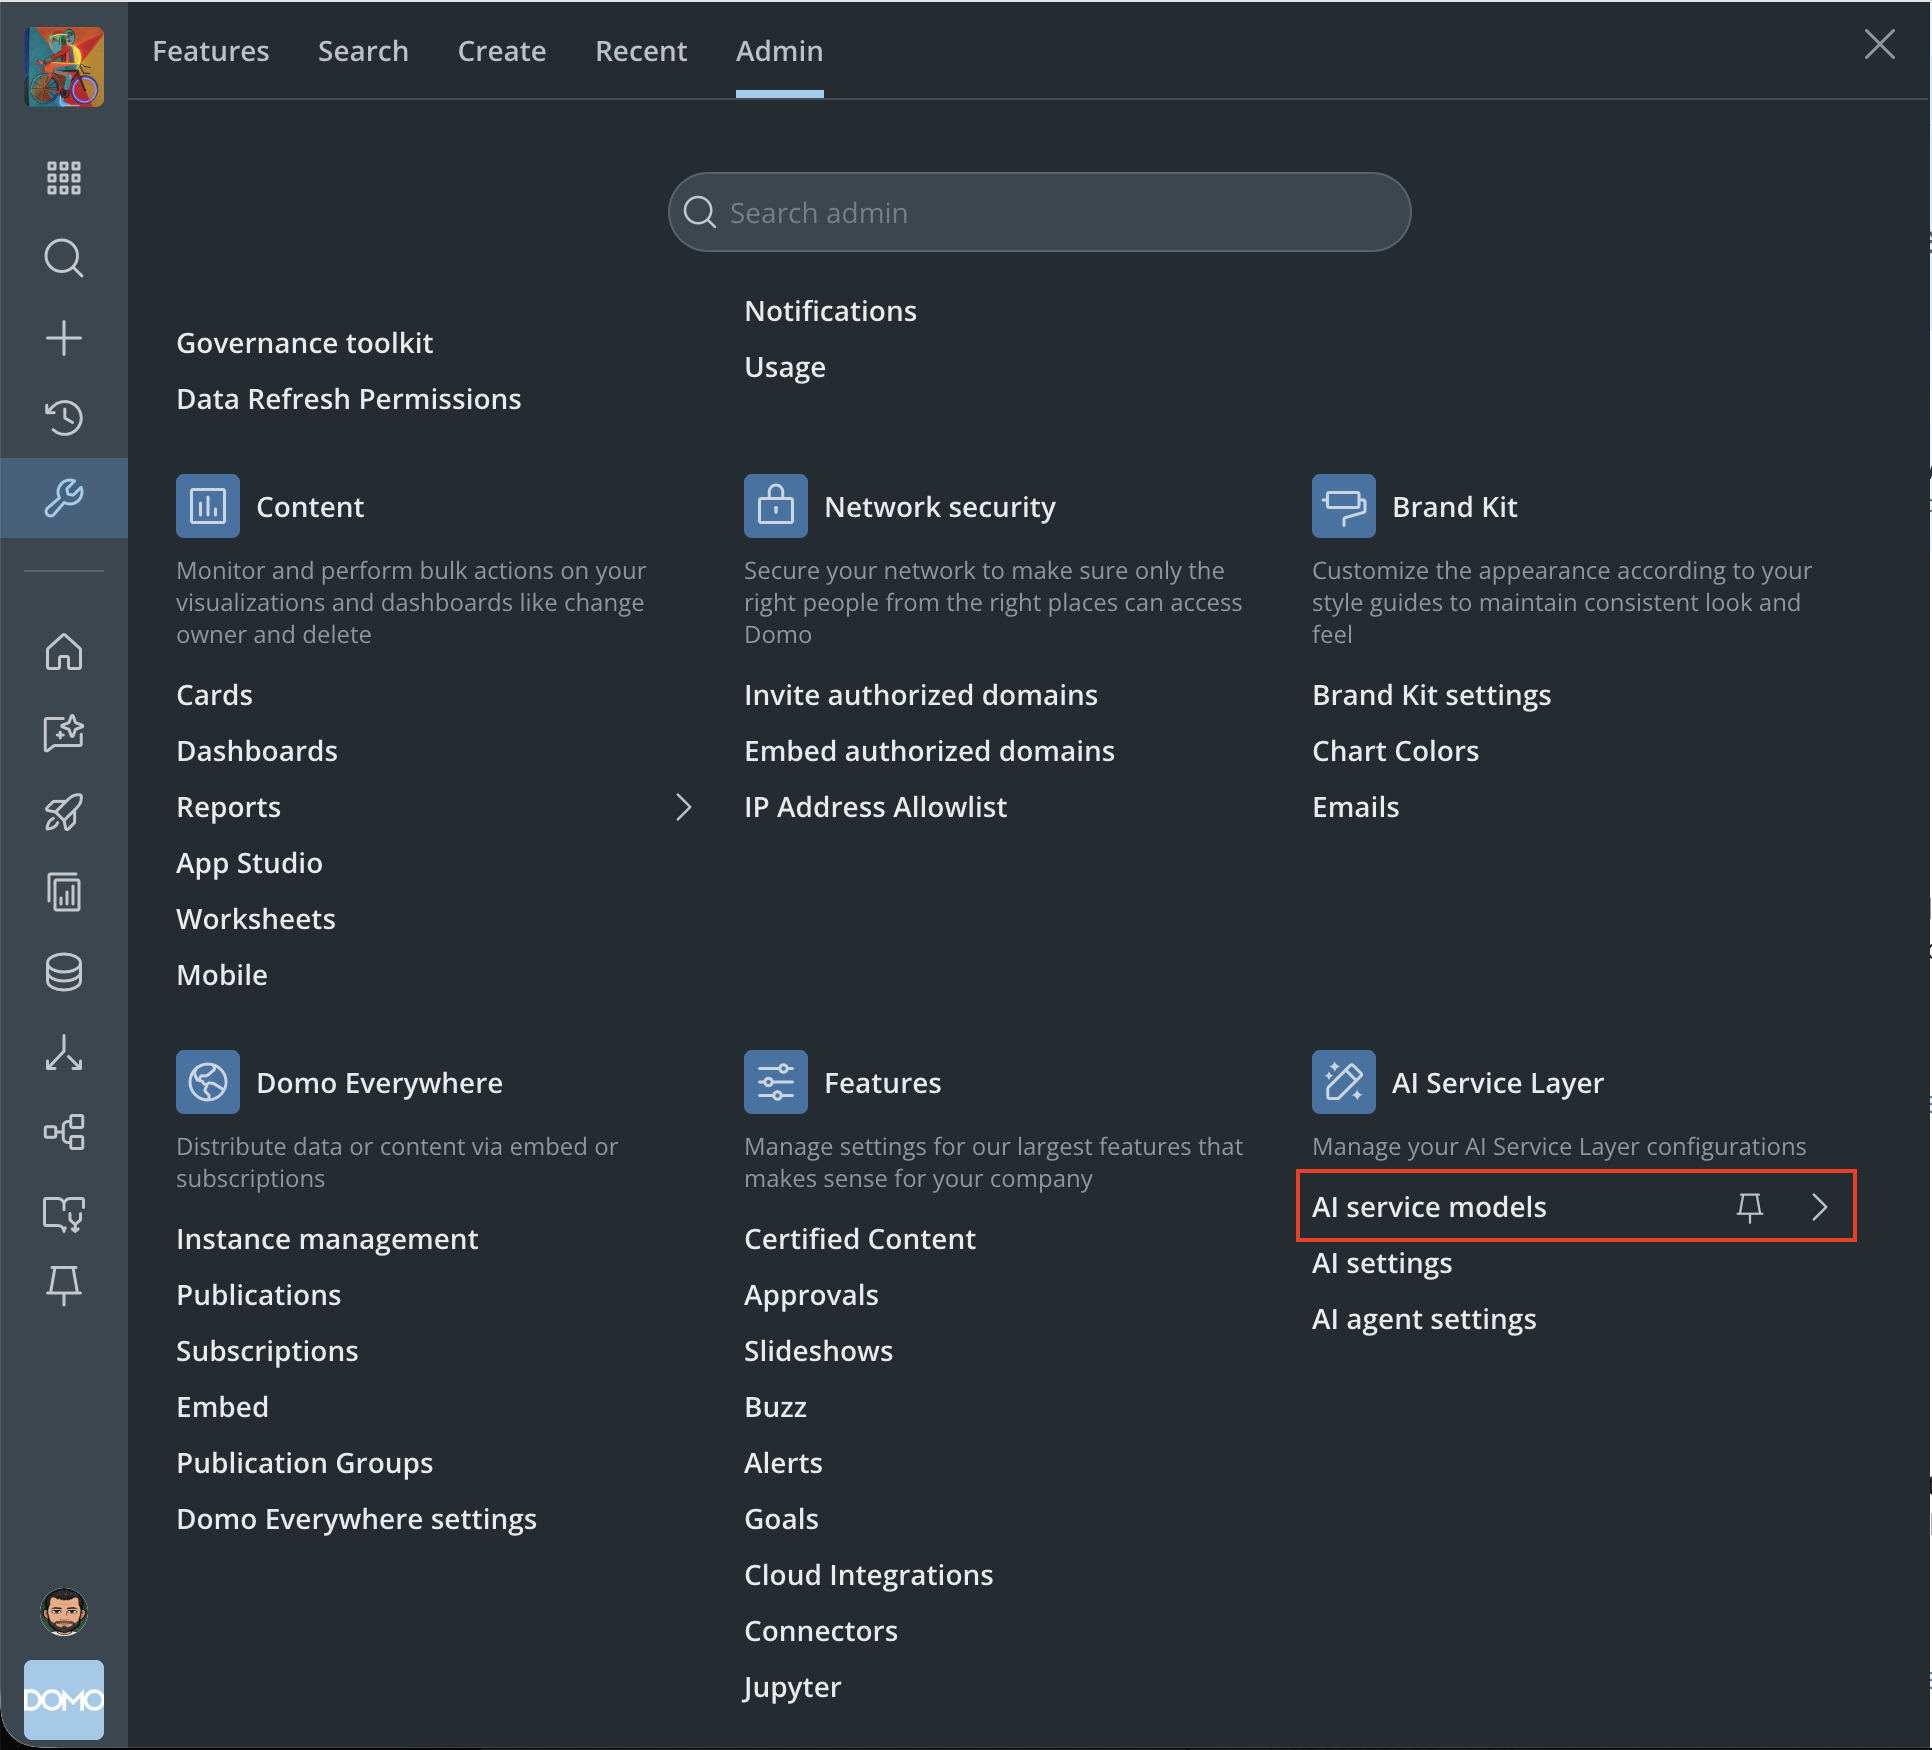Open Cards under Content

(x=215, y=695)
